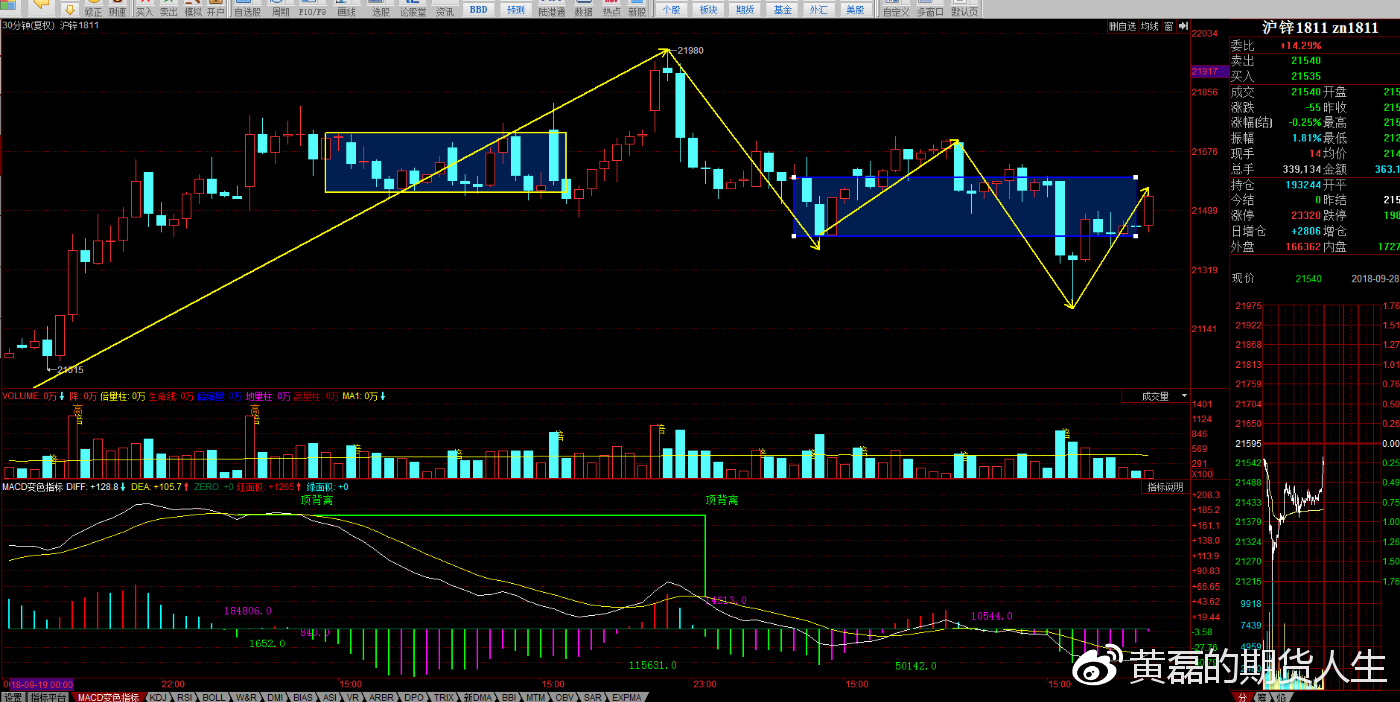Open the 周期 period selector icon

click(x=280, y=9)
